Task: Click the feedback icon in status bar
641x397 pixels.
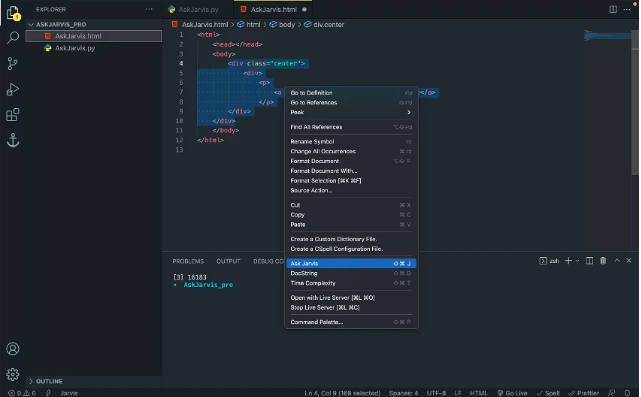Action: 612,393
